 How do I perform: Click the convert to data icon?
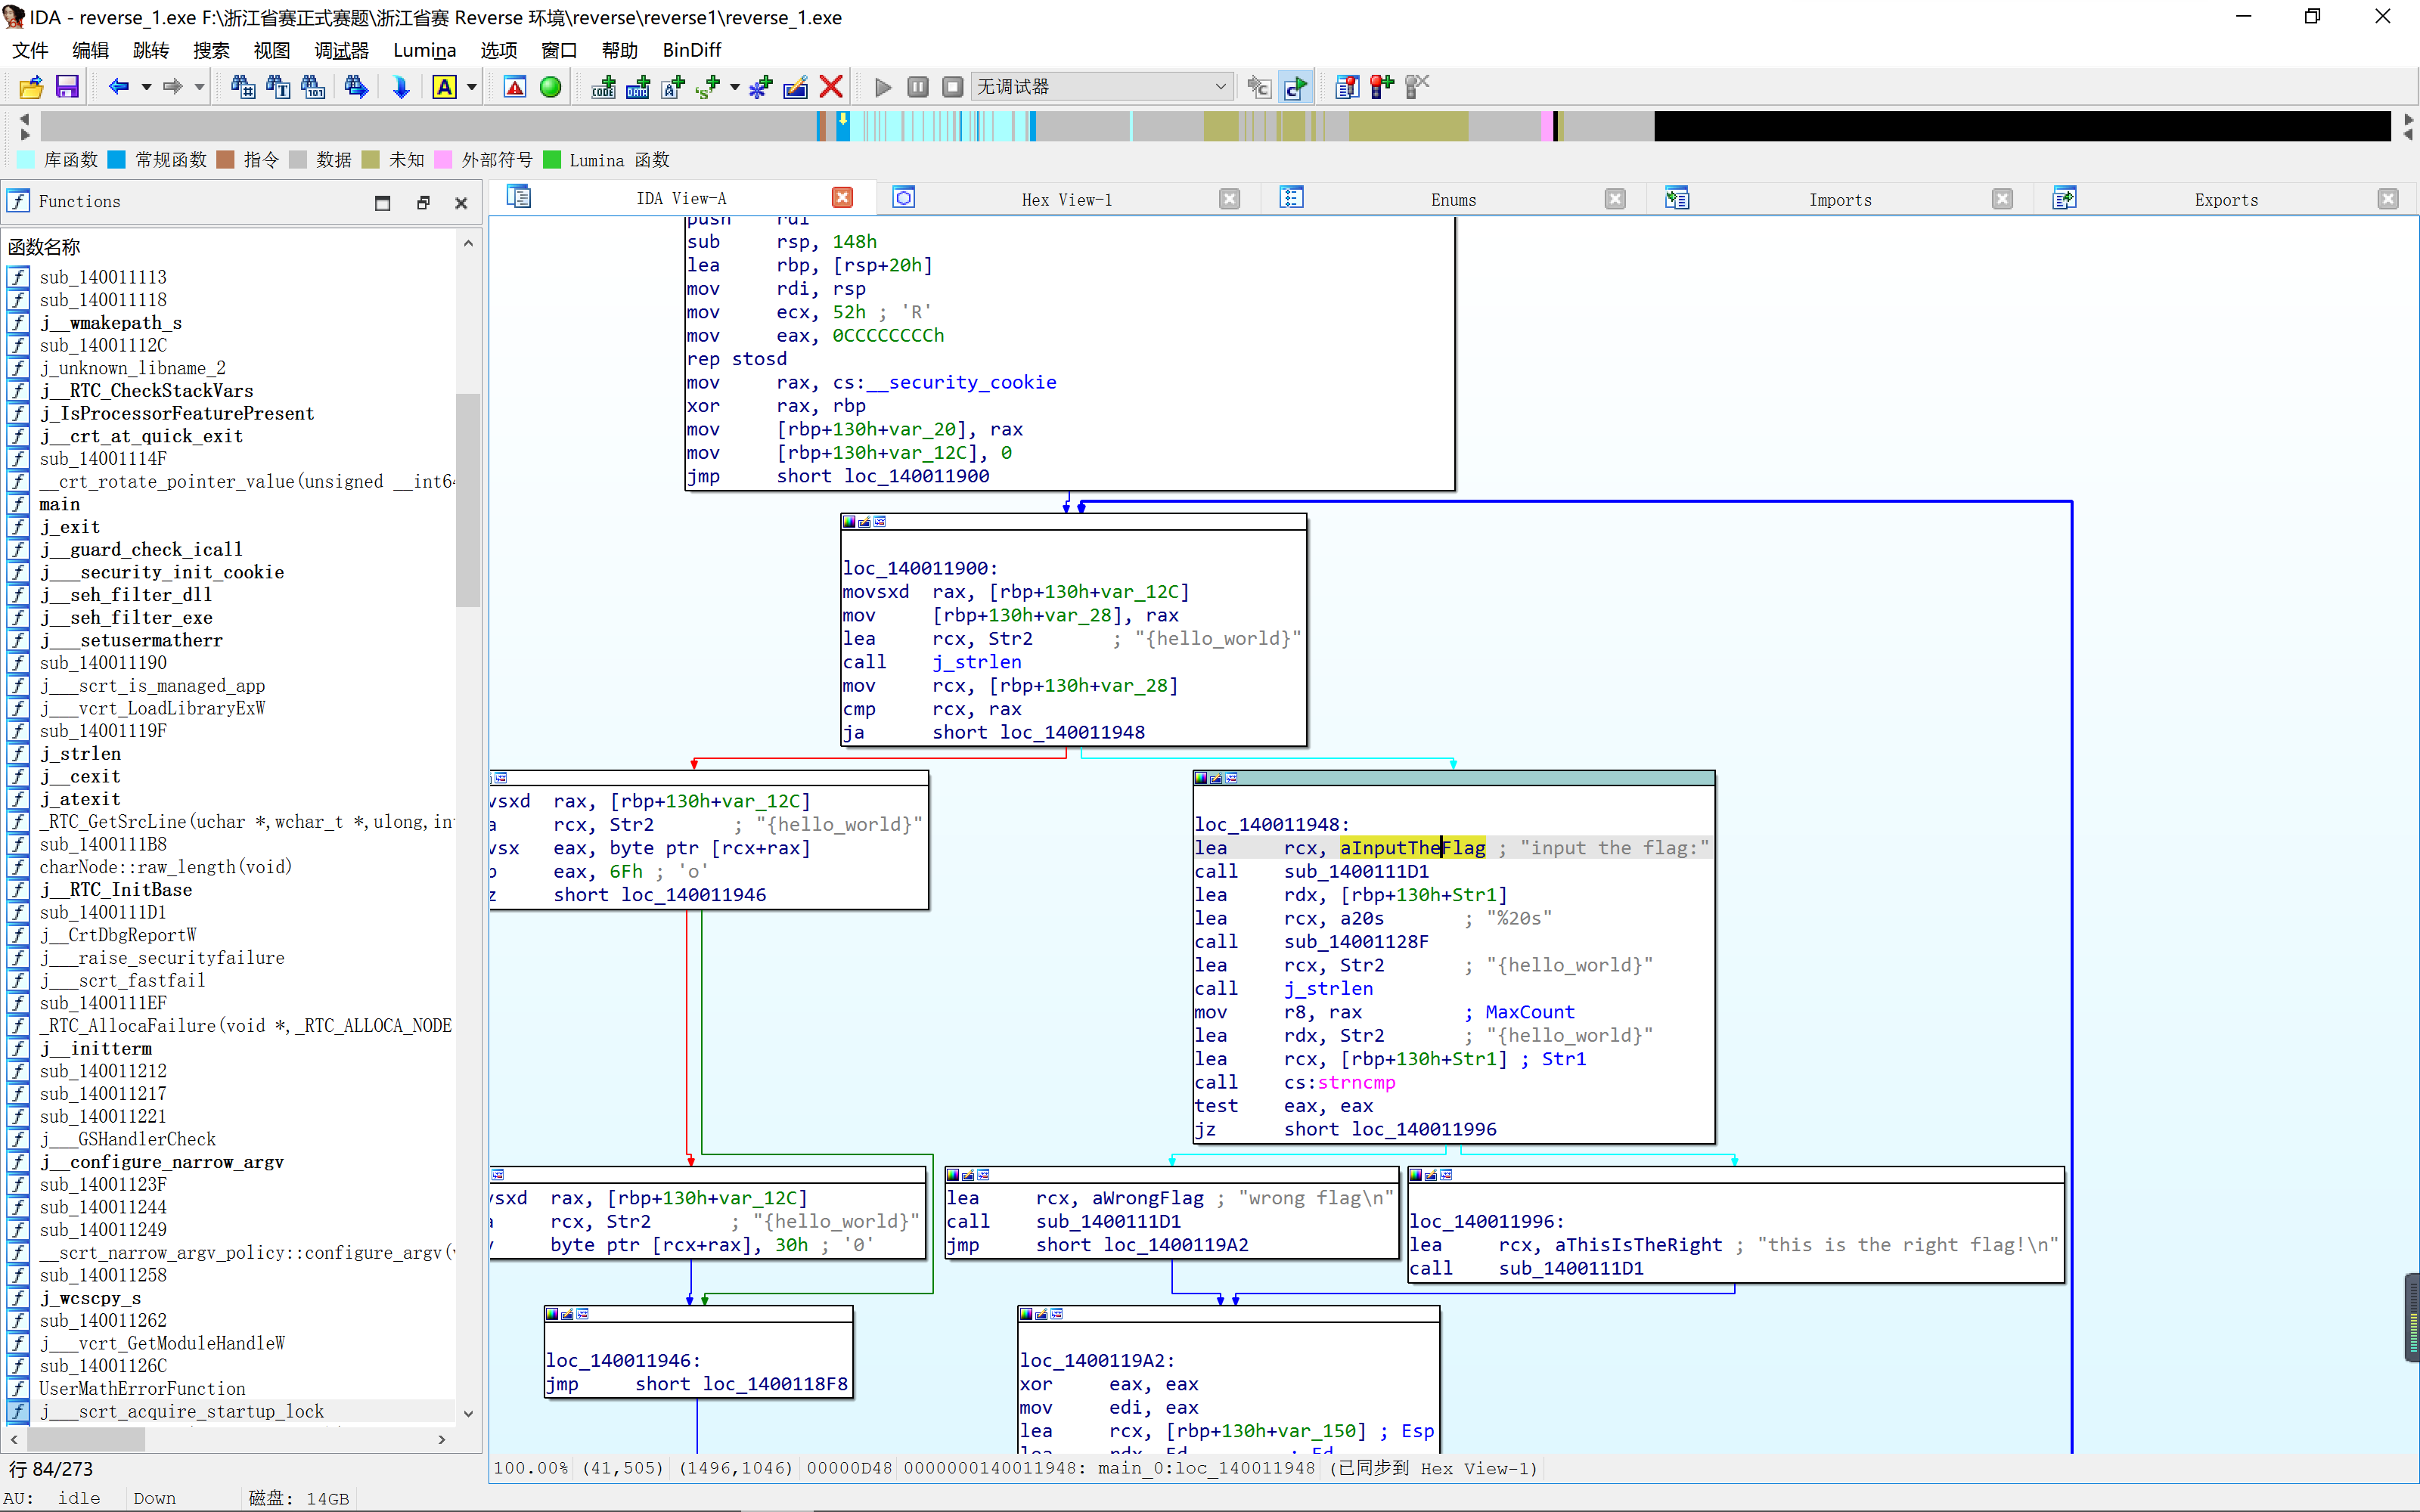638,87
